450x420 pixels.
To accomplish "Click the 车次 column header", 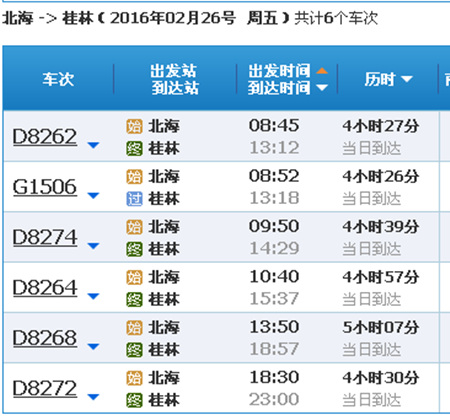I will coord(58,79).
